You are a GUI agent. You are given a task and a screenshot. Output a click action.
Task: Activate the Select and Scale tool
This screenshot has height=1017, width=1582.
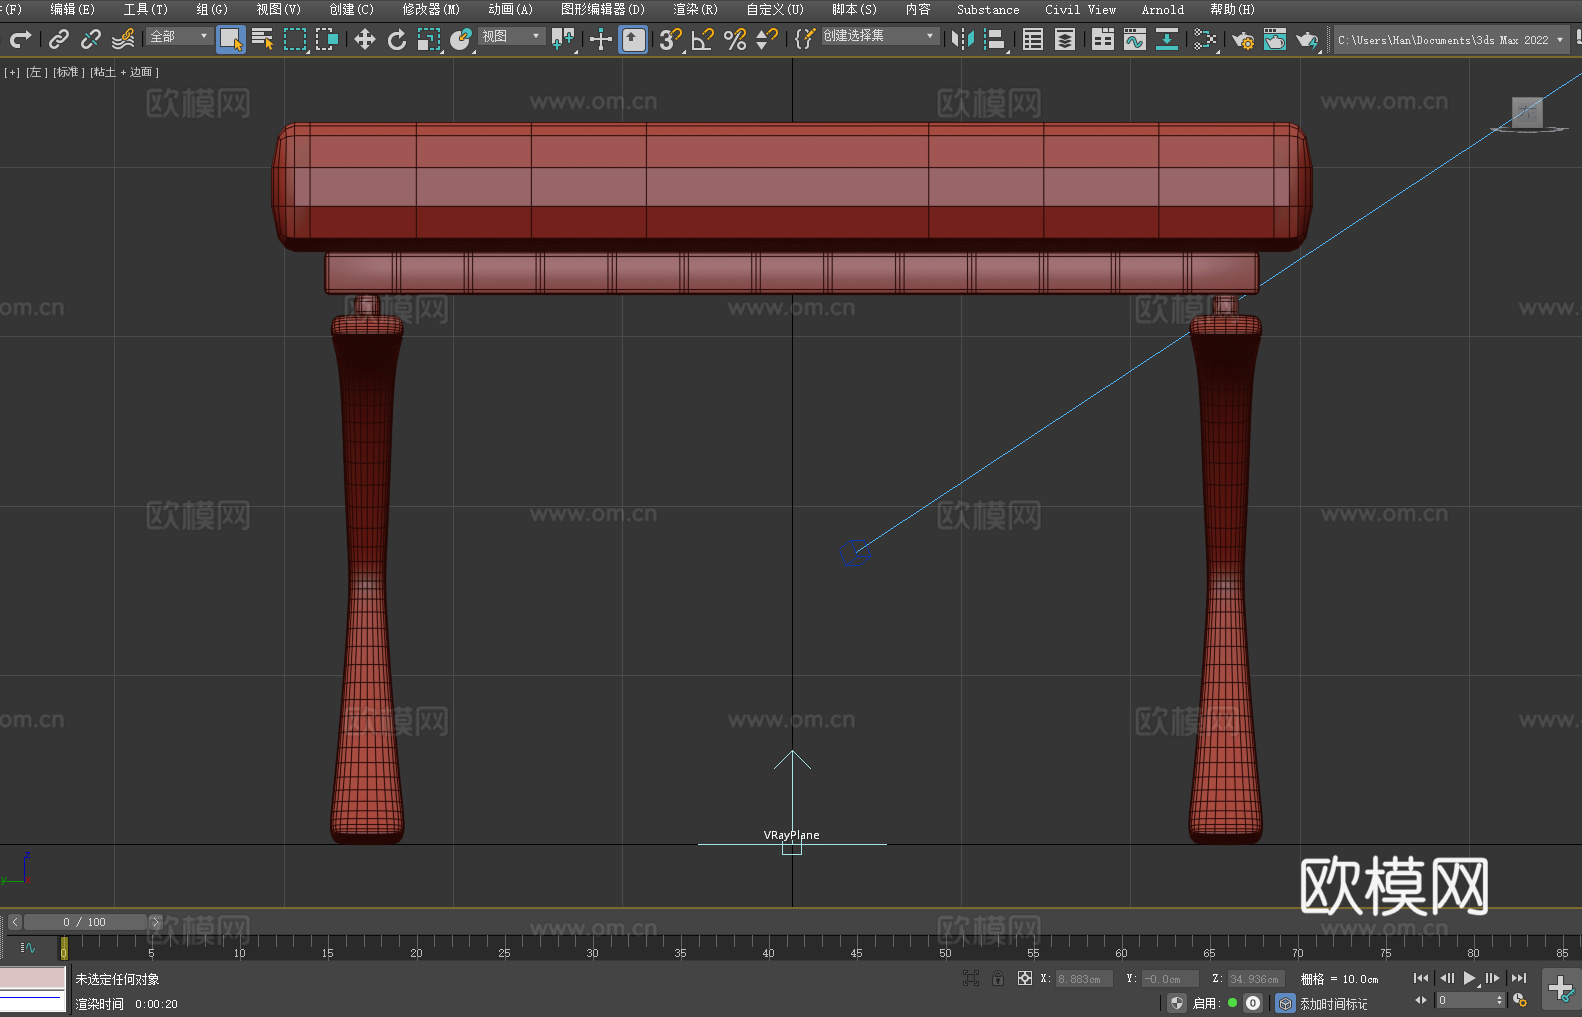(x=429, y=39)
